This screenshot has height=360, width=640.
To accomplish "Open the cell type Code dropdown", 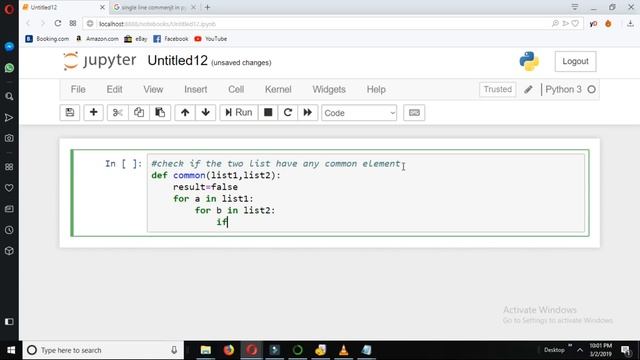I will pyautogui.click(x=359, y=113).
